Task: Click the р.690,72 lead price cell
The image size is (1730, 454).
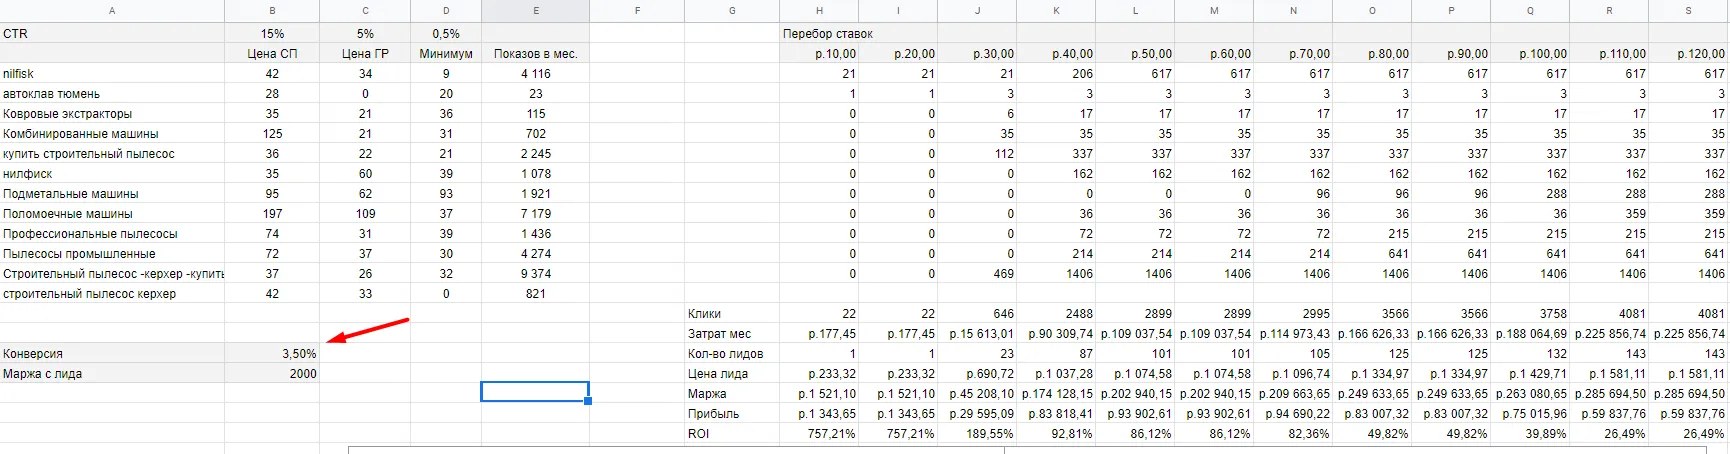Action: click(x=977, y=373)
